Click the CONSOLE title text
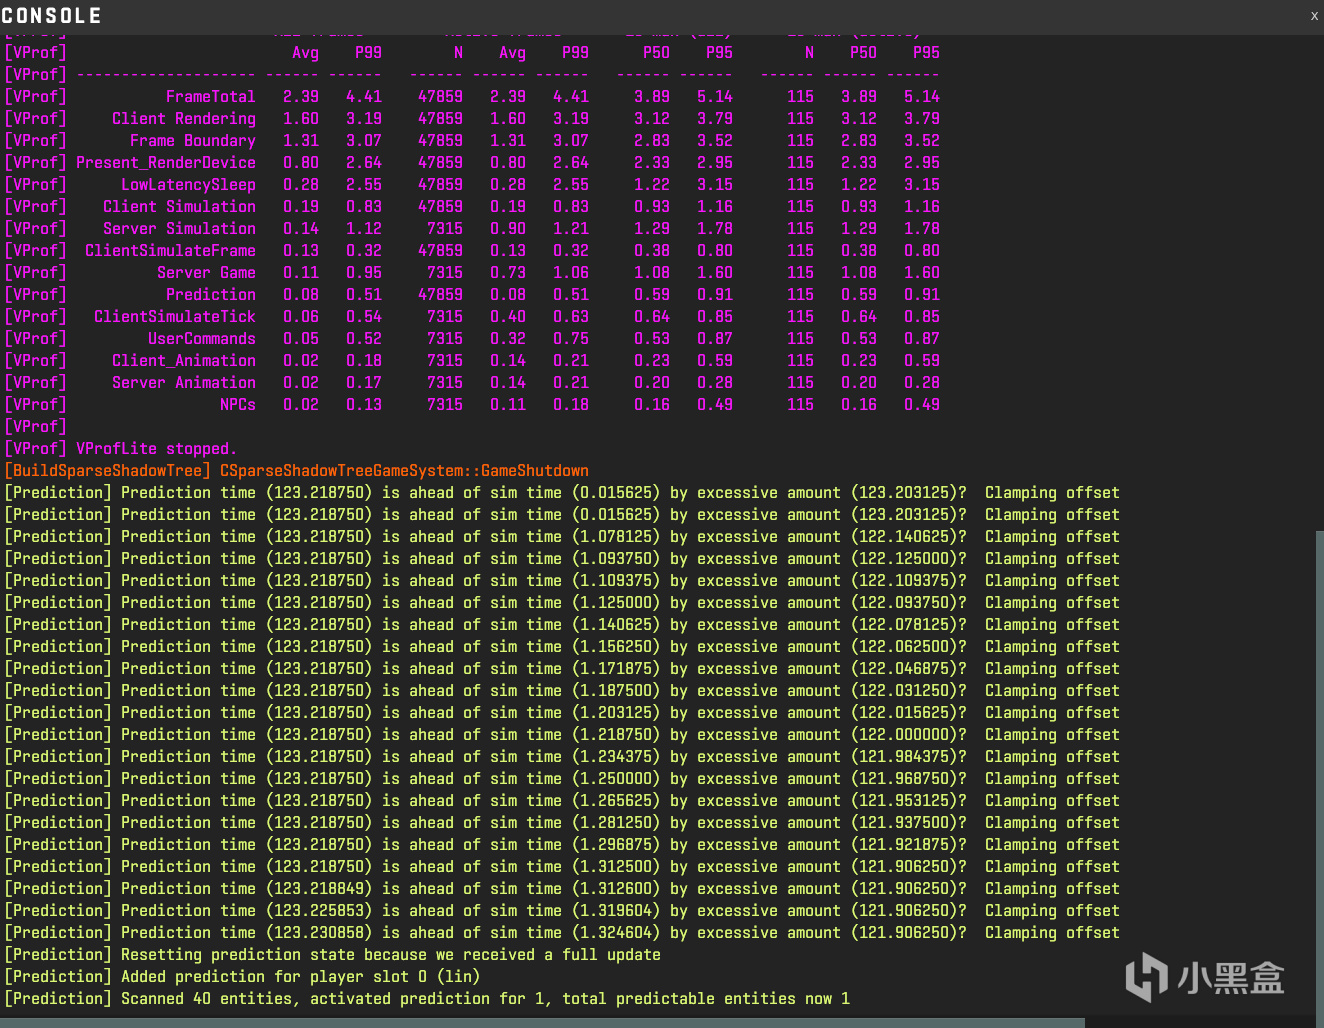 (x=52, y=16)
